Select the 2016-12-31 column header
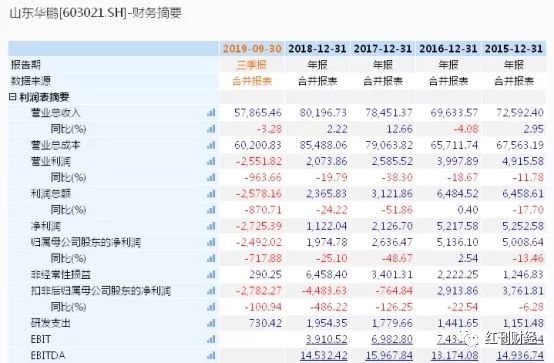The image size is (554, 363). tap(448, 48)
